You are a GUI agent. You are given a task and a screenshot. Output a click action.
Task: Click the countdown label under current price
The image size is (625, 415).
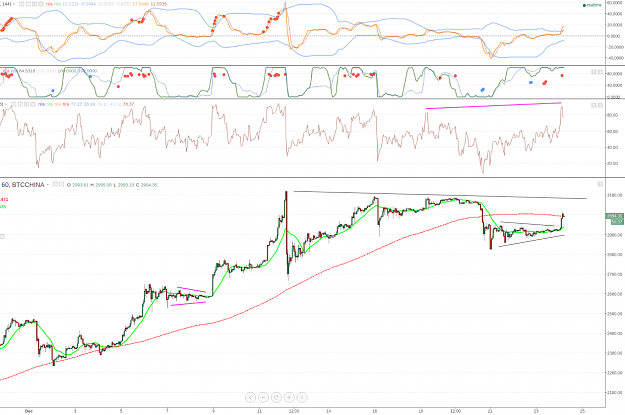click(617, 221)
